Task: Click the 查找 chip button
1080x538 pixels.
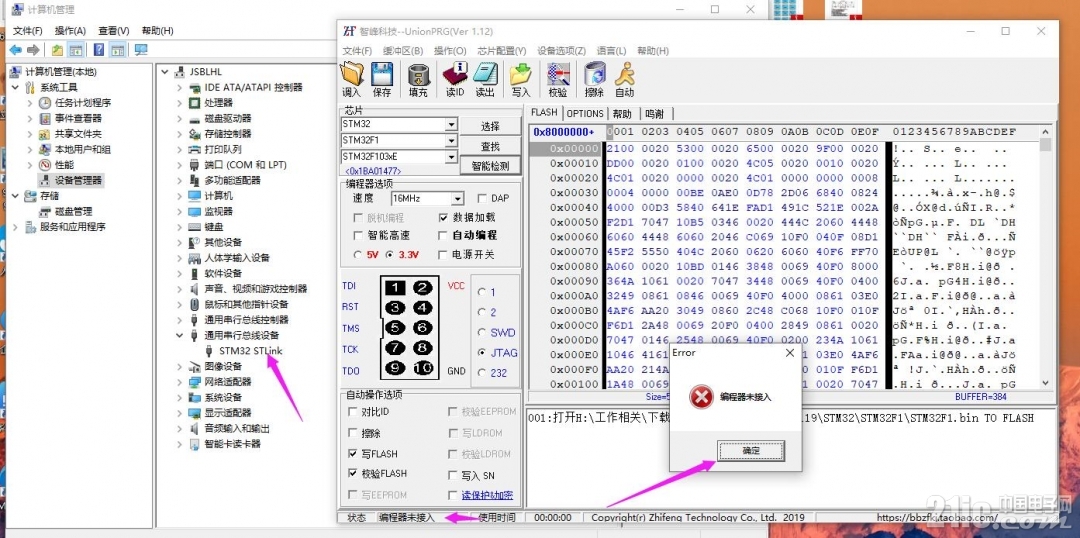Action: pyautogui.click(x=490, y=146)
